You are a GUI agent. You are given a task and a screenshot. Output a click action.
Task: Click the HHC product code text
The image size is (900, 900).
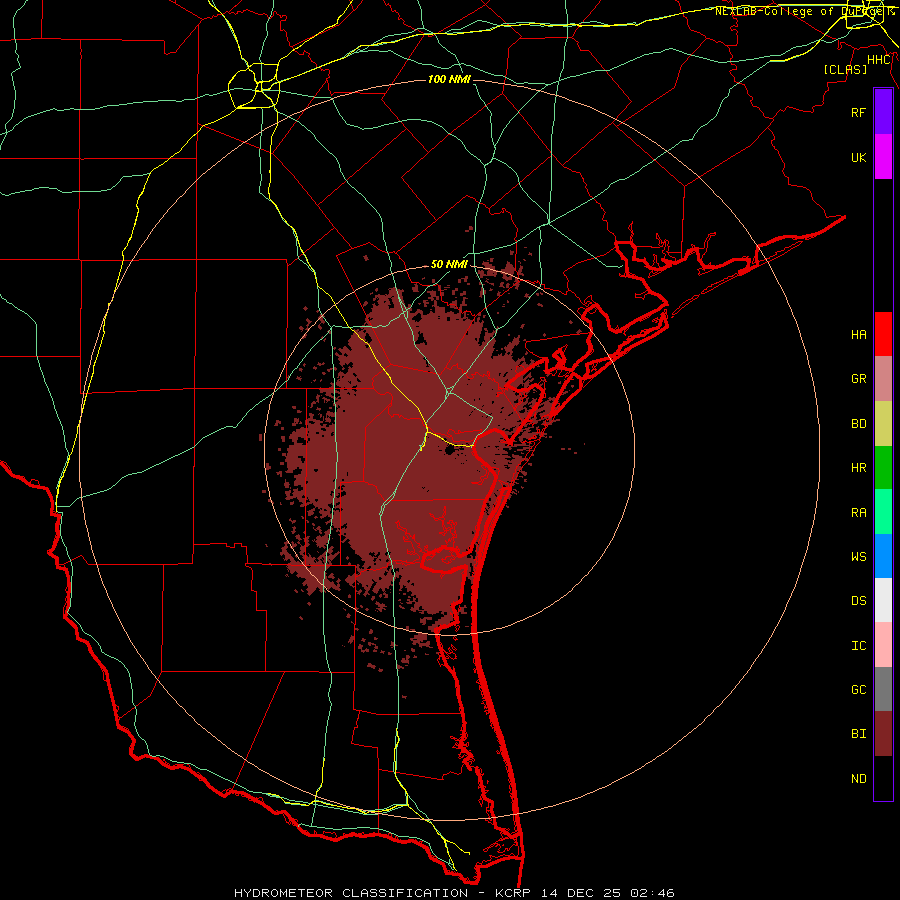[x=878, y=60]
